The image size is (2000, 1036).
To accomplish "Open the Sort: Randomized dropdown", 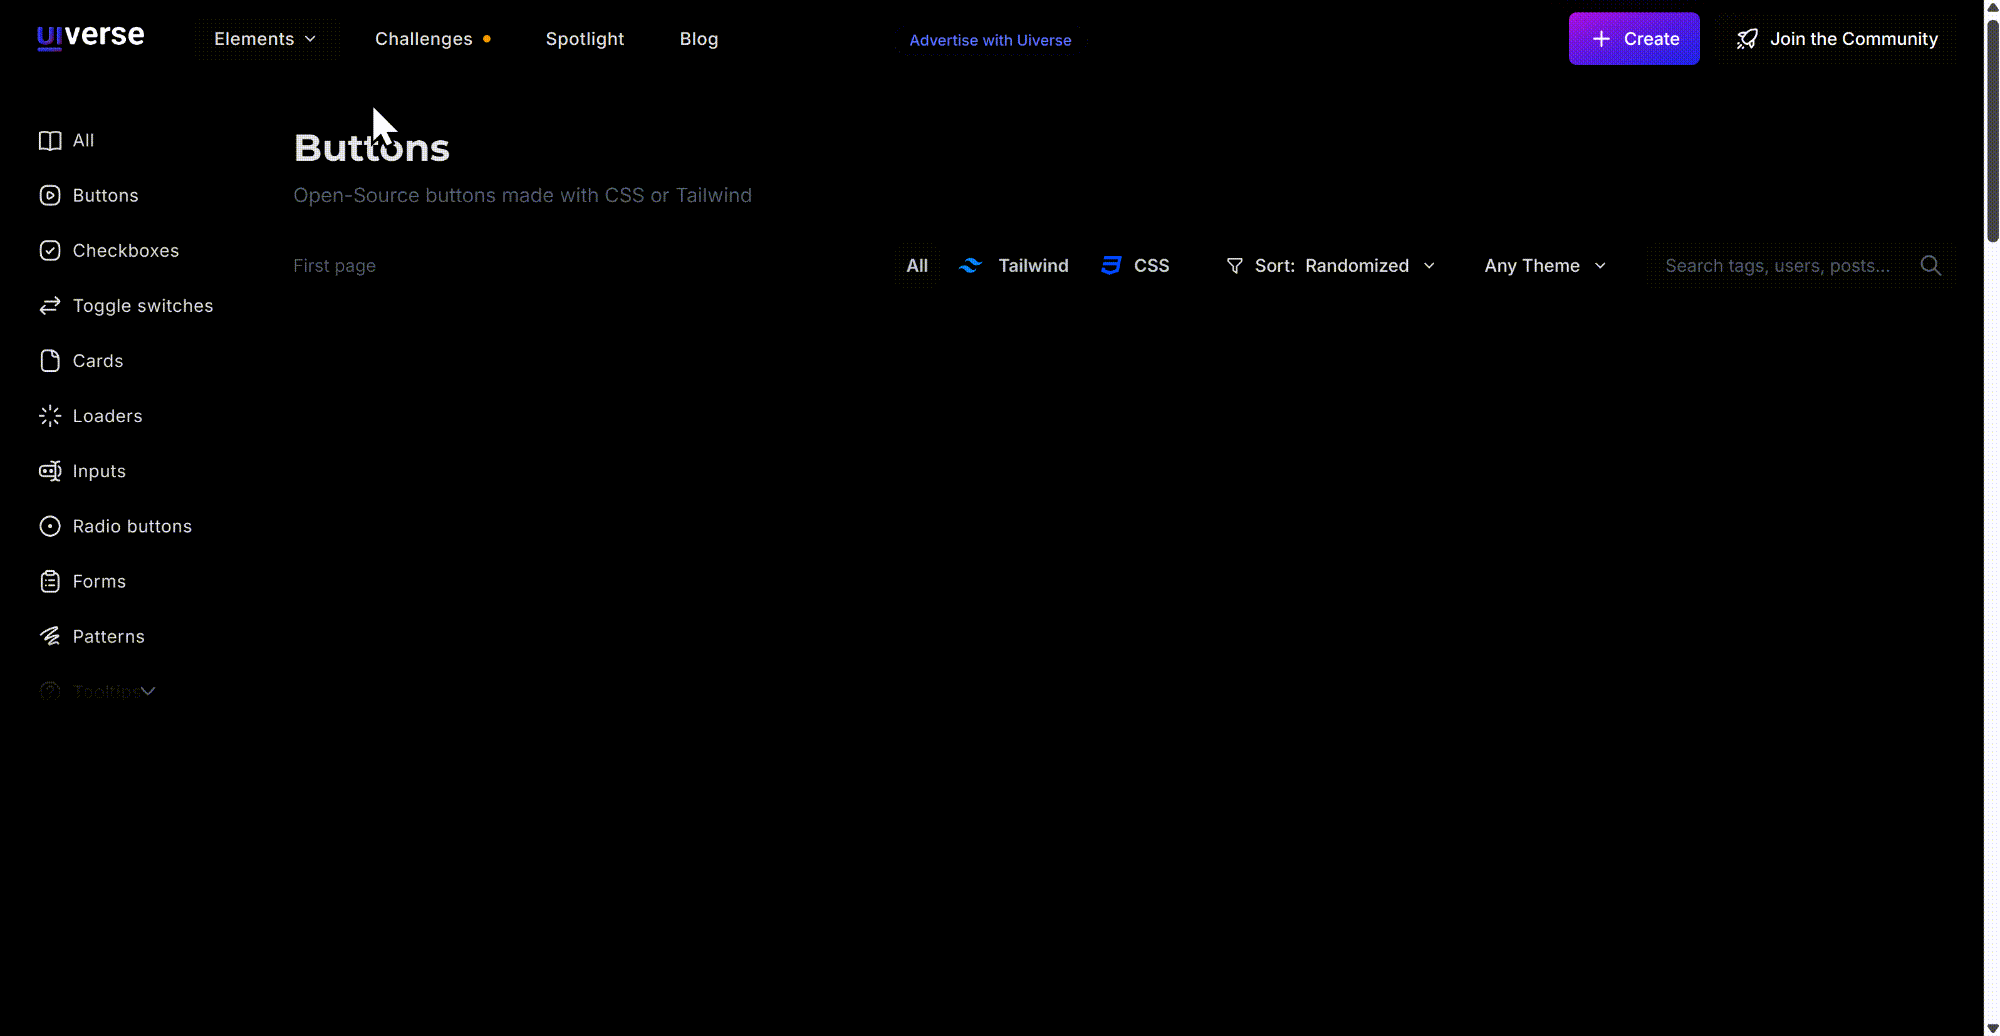I will click(1331, 266).
